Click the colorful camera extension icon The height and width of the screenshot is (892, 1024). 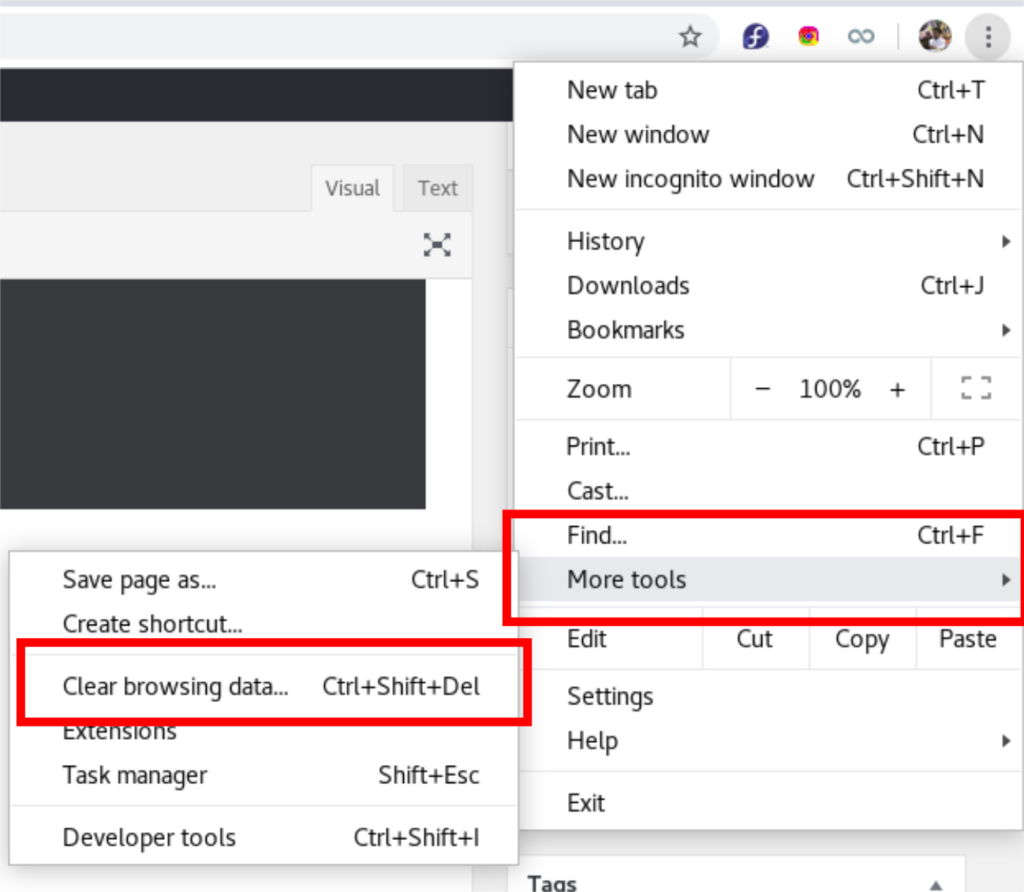[x=808, y=37]
